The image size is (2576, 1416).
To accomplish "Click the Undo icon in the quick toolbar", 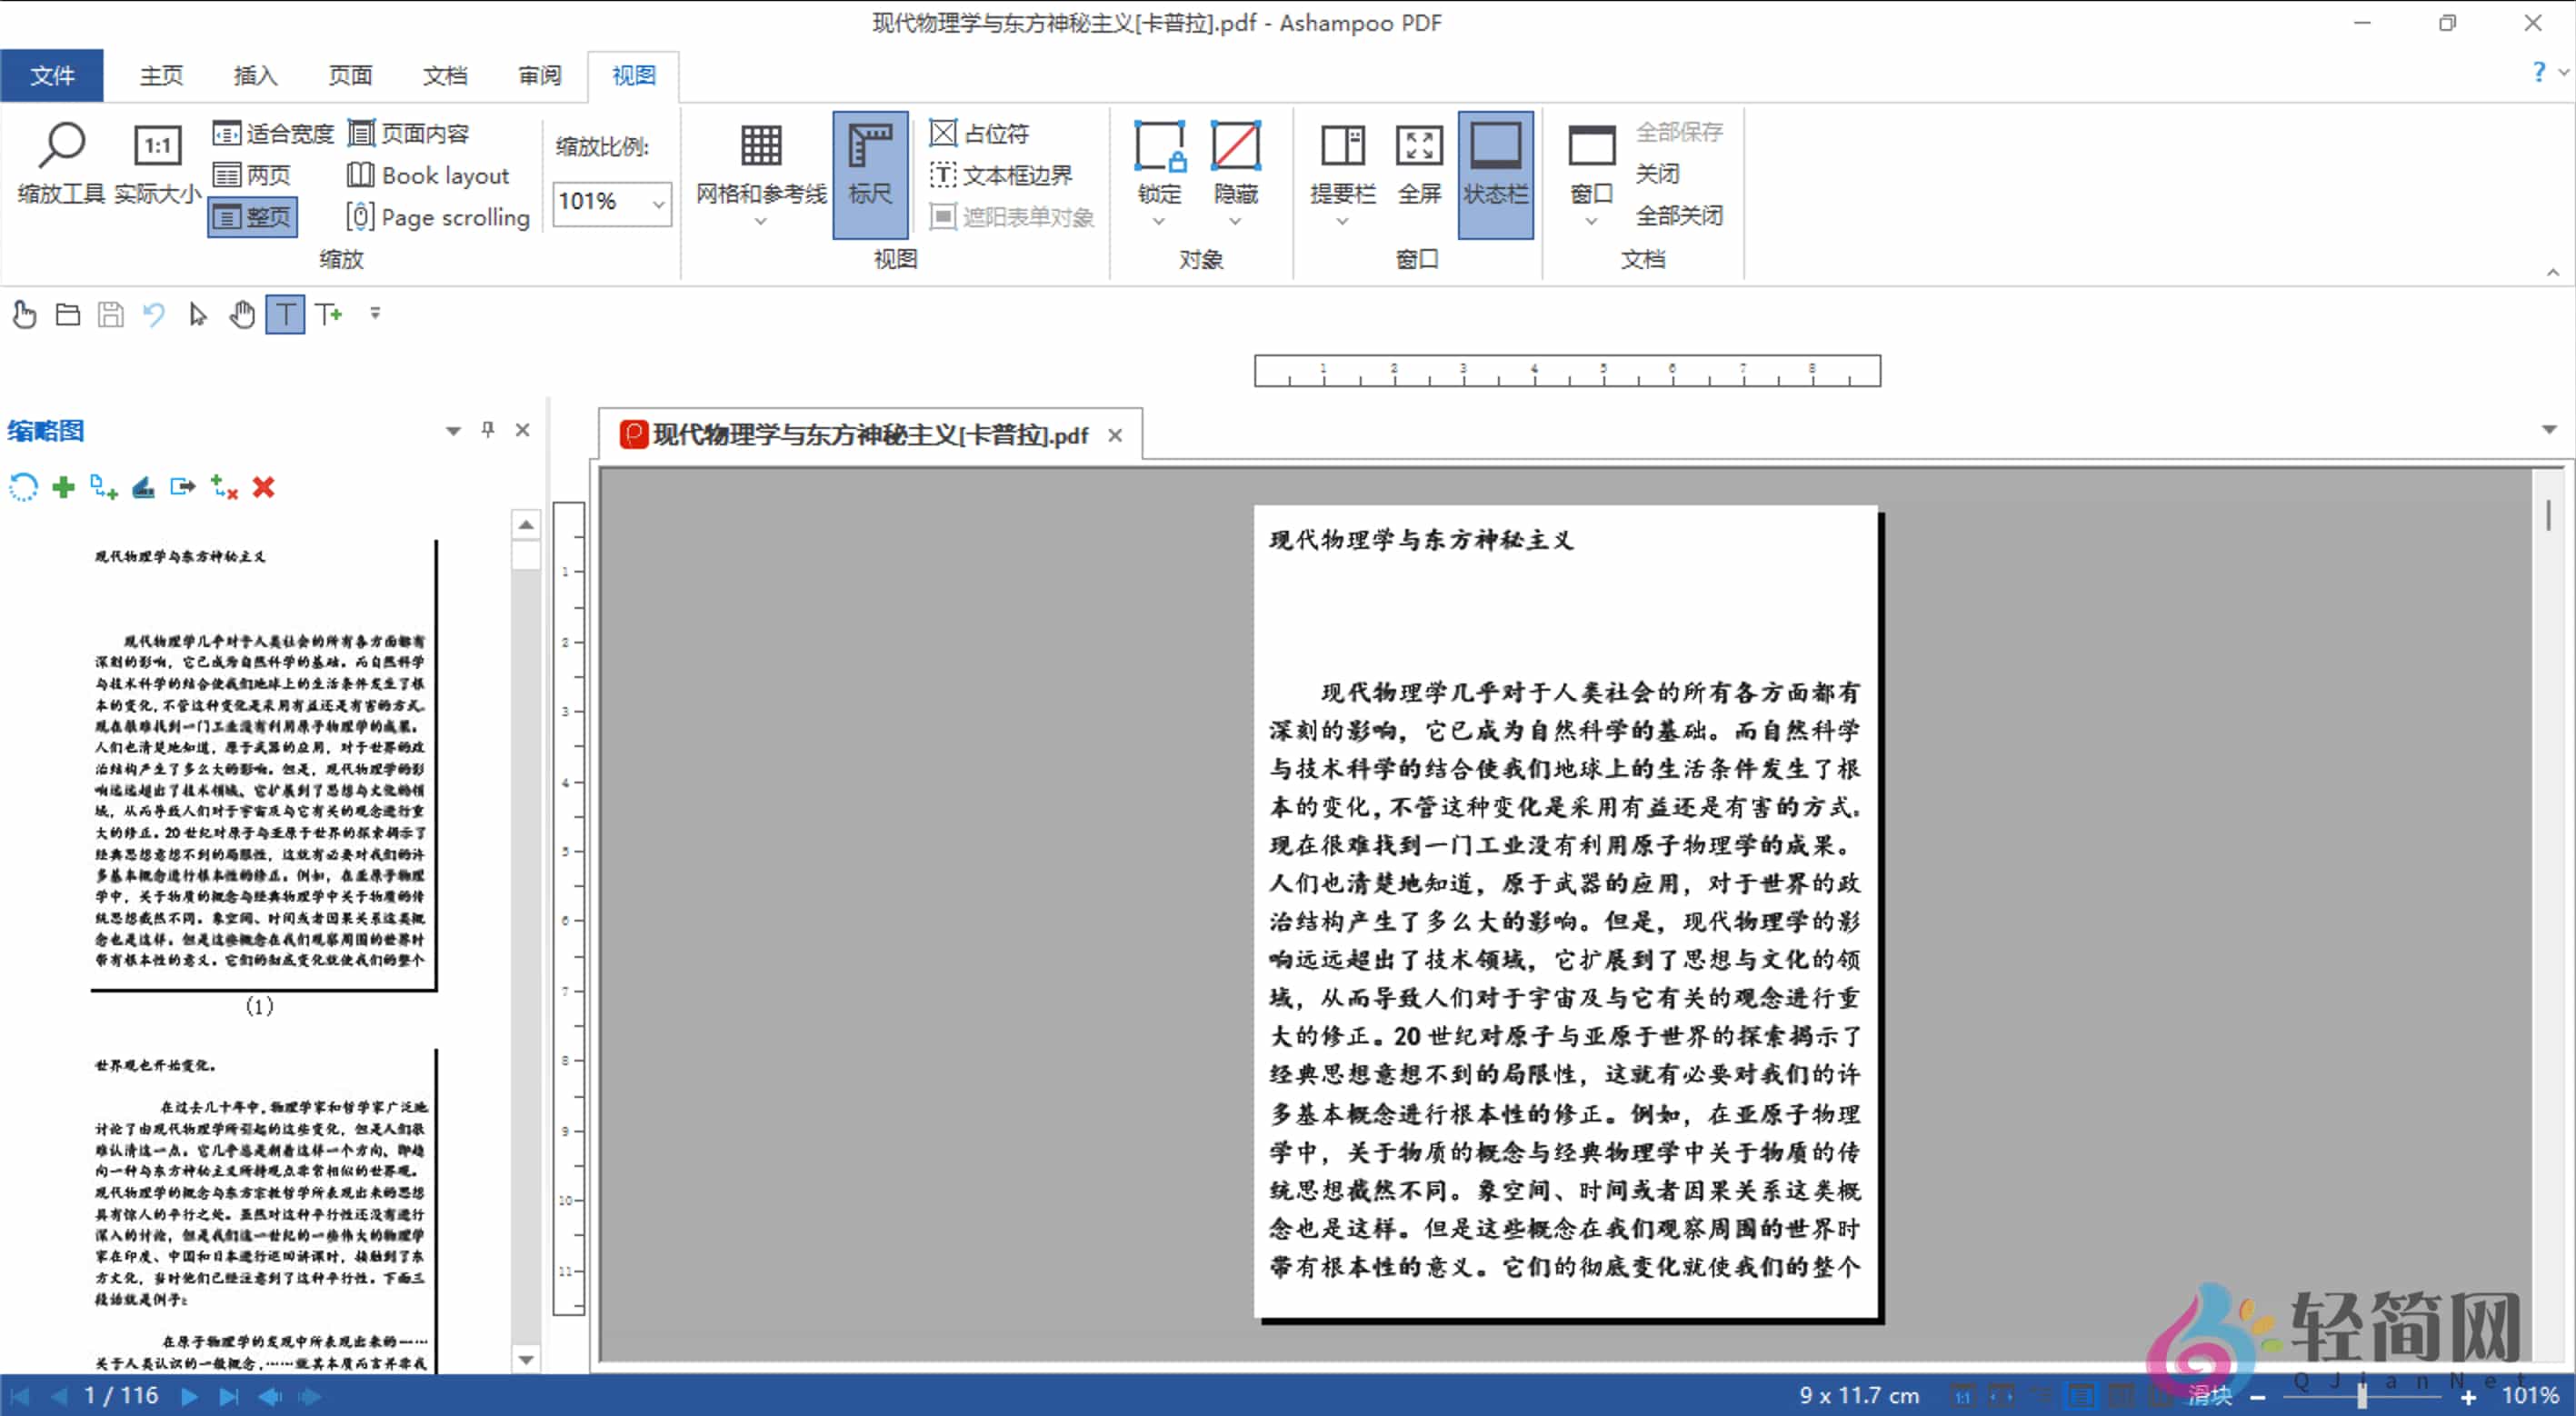I will tap(152, 314).
